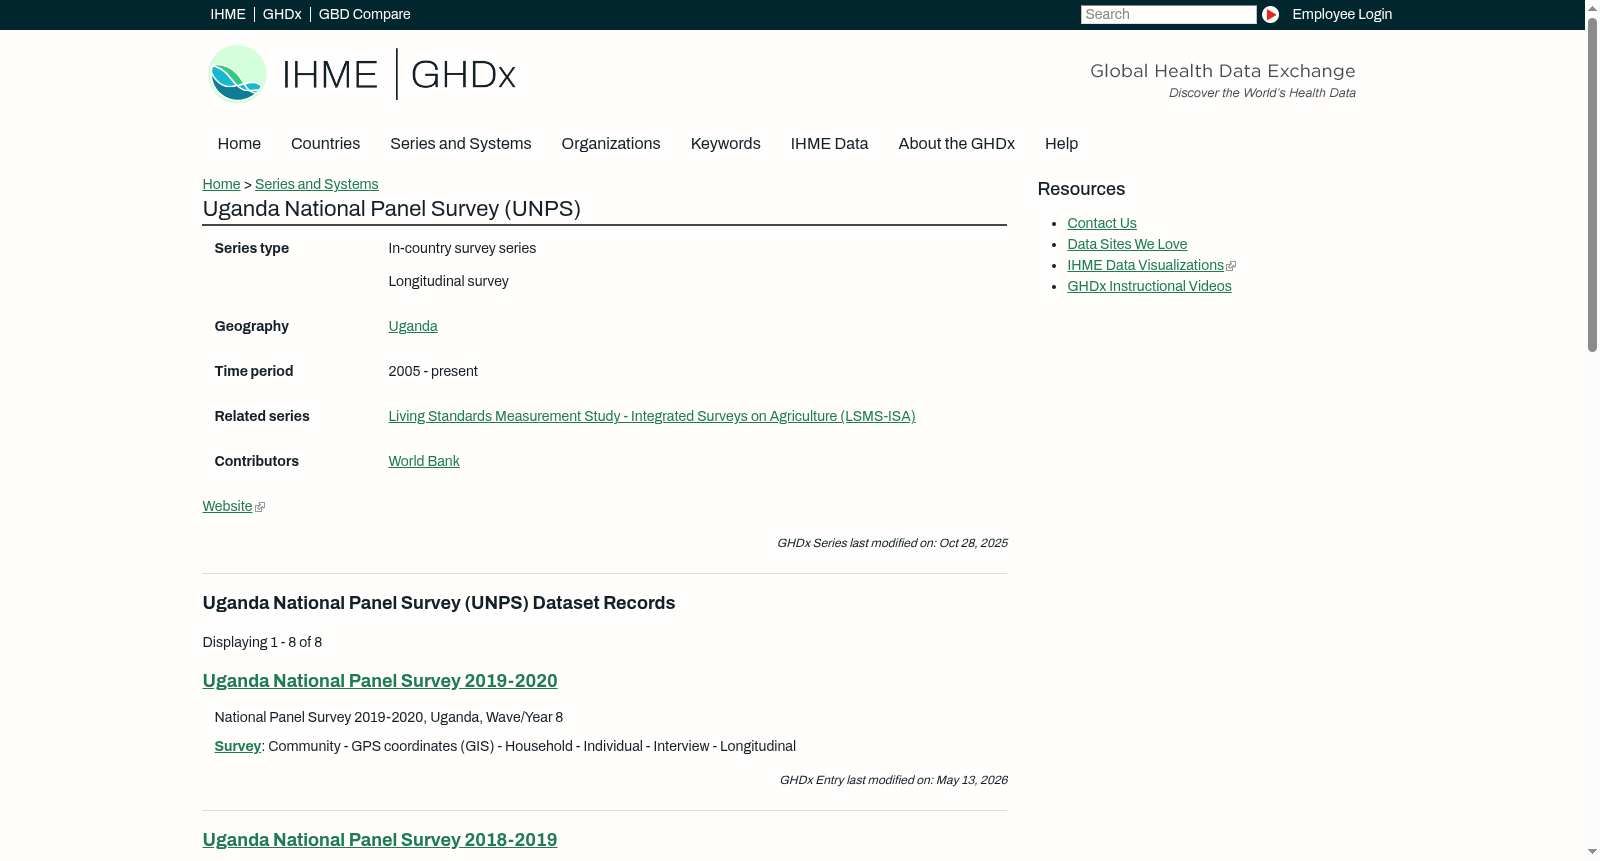Image resolution: width=1600 pixels, height=861 pixels.
Task: Open the Home menu item
Action: (x=239, y=144)
